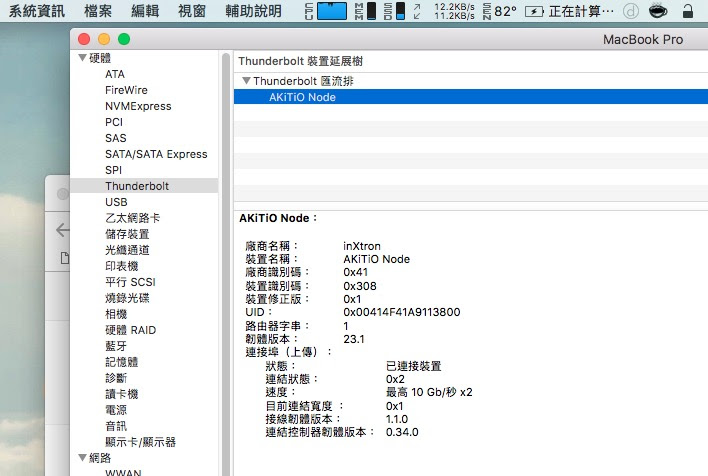Click the SSD disk usage menu bar icon
Viewport: 708px width, 476px height.
pyautogui.click(x=395, y=11)
